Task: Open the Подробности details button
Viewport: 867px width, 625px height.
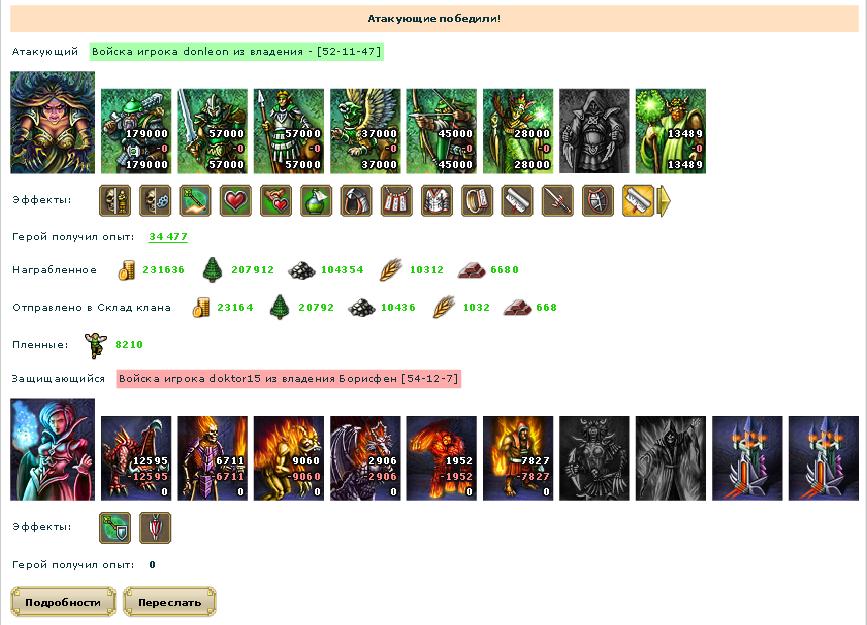Action: click(x=63, y=602)
